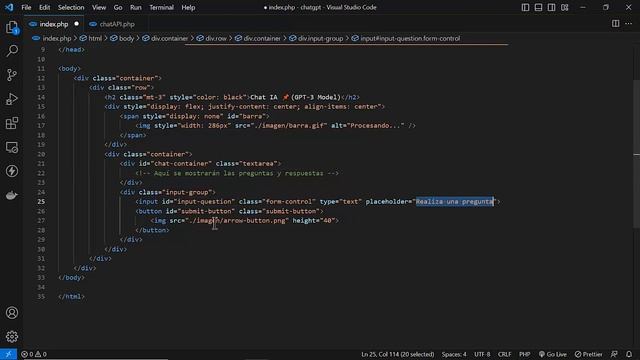Image resolution: width=640 pixels, height=360 pixels.
Task: Click the remote window indicator in status bar
Action: 8,354
